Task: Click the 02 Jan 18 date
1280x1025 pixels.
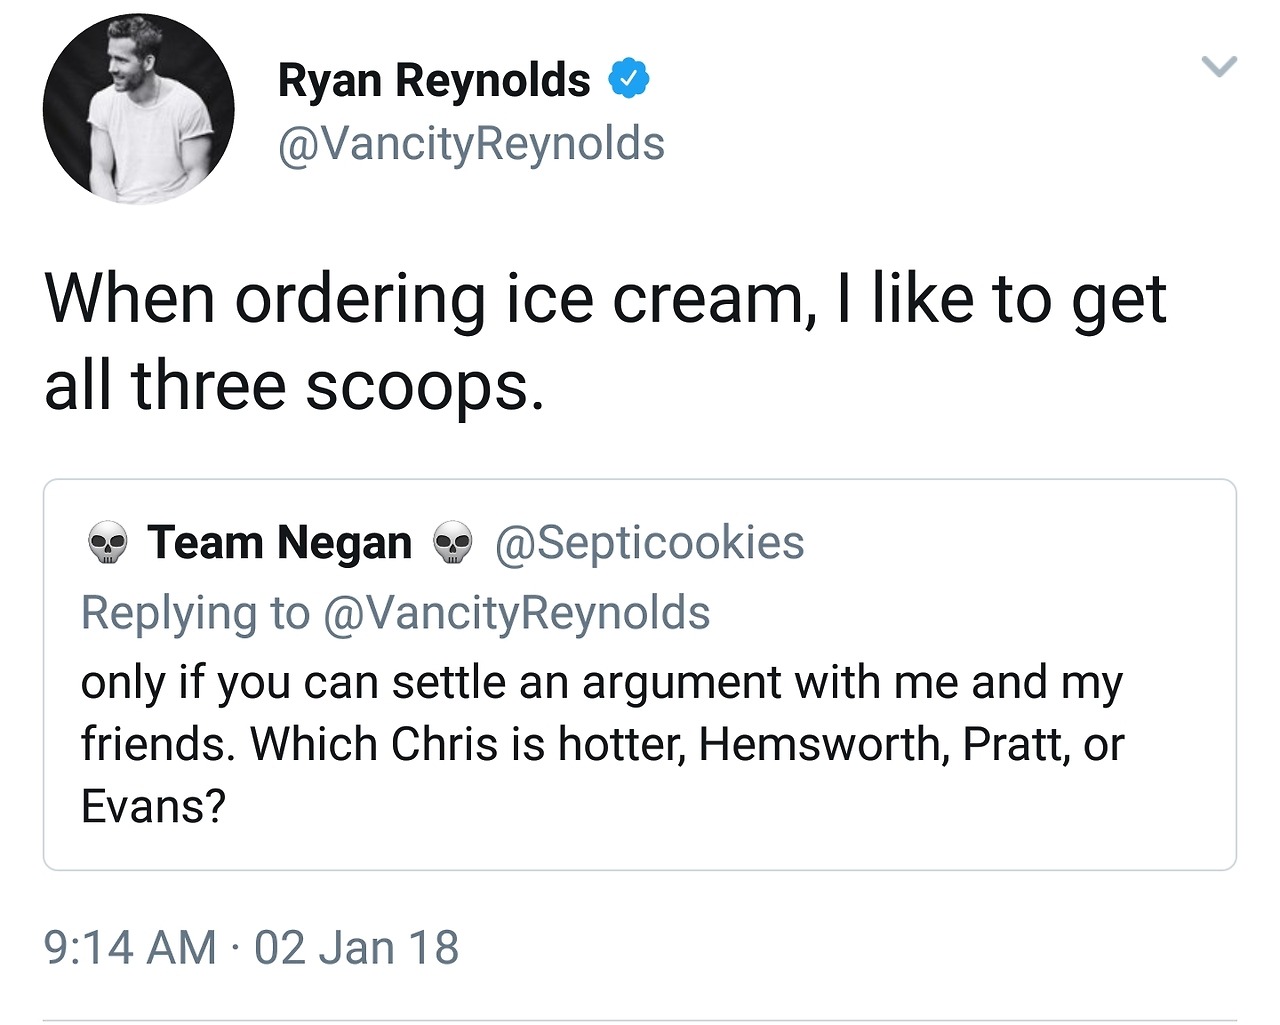Action: point(356,948)
